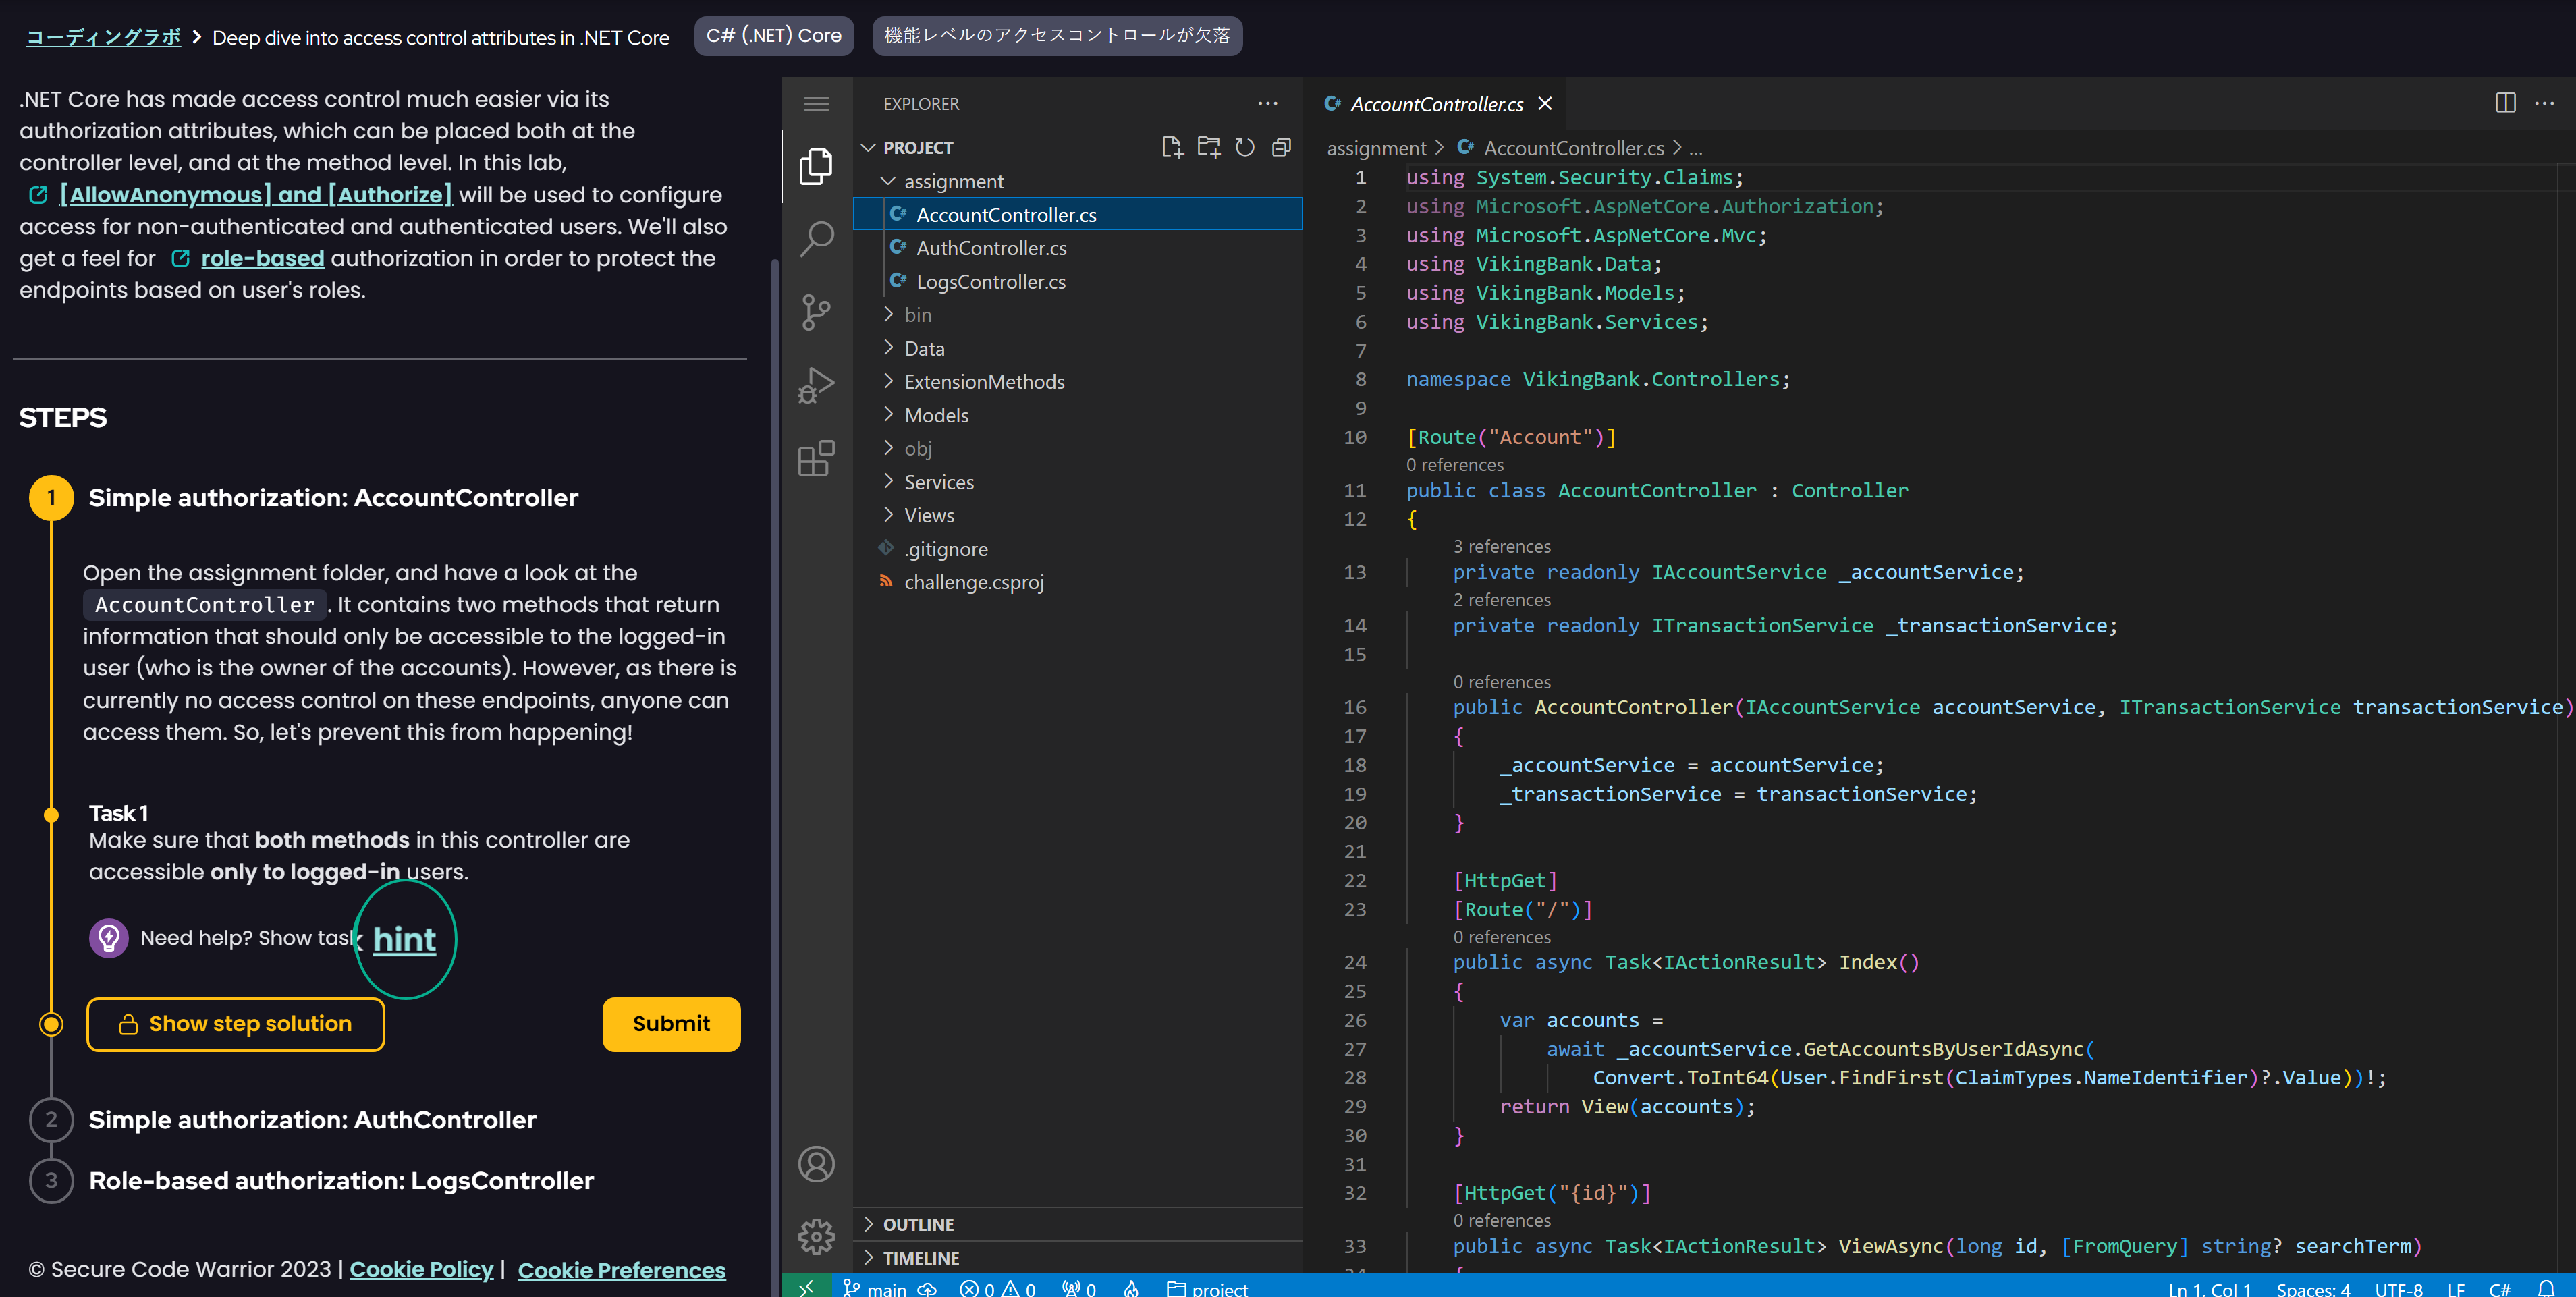Image resolution: width=2576 pixels, height=1297 pixels.
Task: Click the flame icon in the status bar
Action: (x=1131, y=1288)
